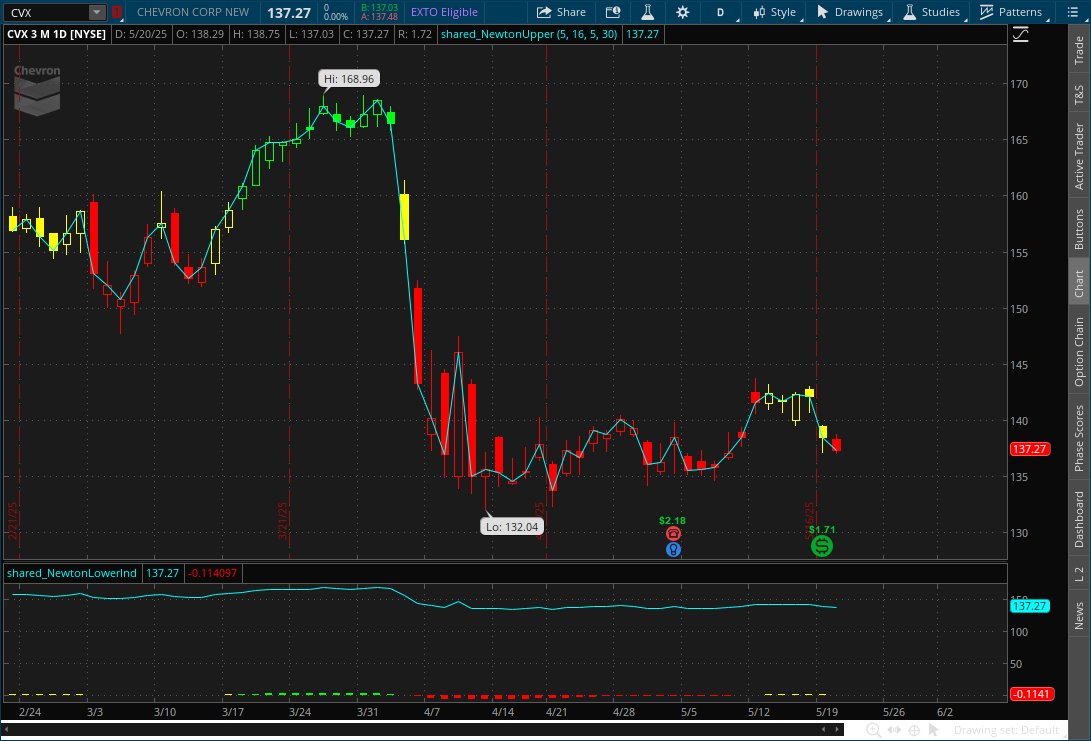
Task: Click the CVX symbol input field
Action: coord(47,13)
